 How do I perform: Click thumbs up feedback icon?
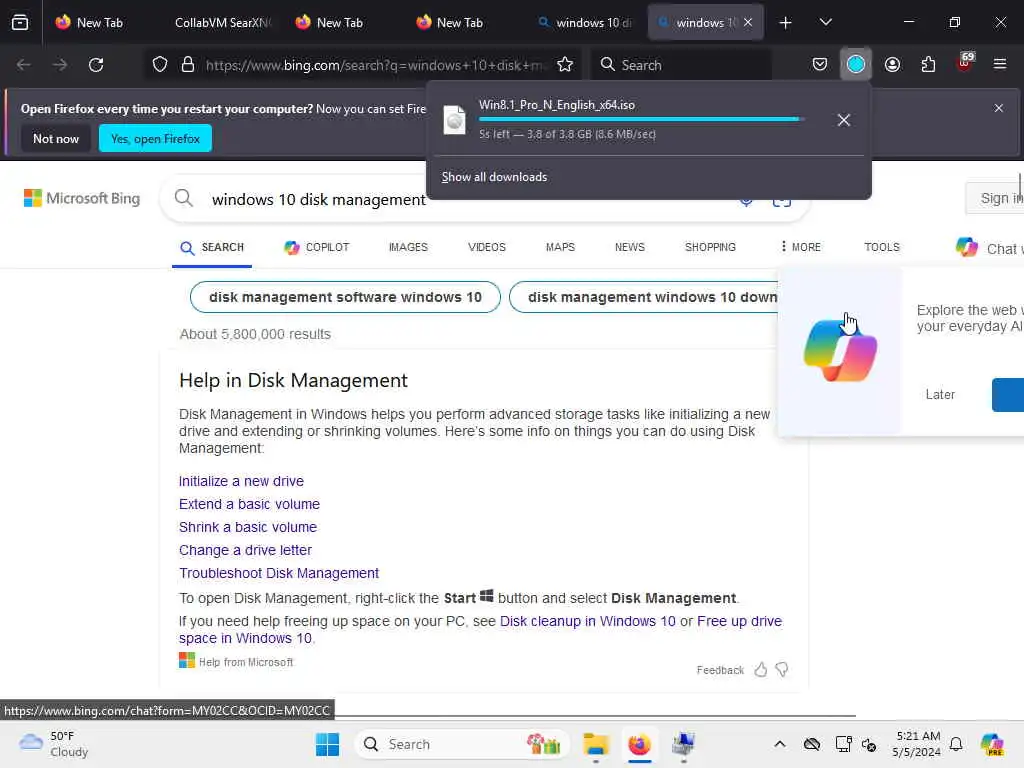coord(760,669)
